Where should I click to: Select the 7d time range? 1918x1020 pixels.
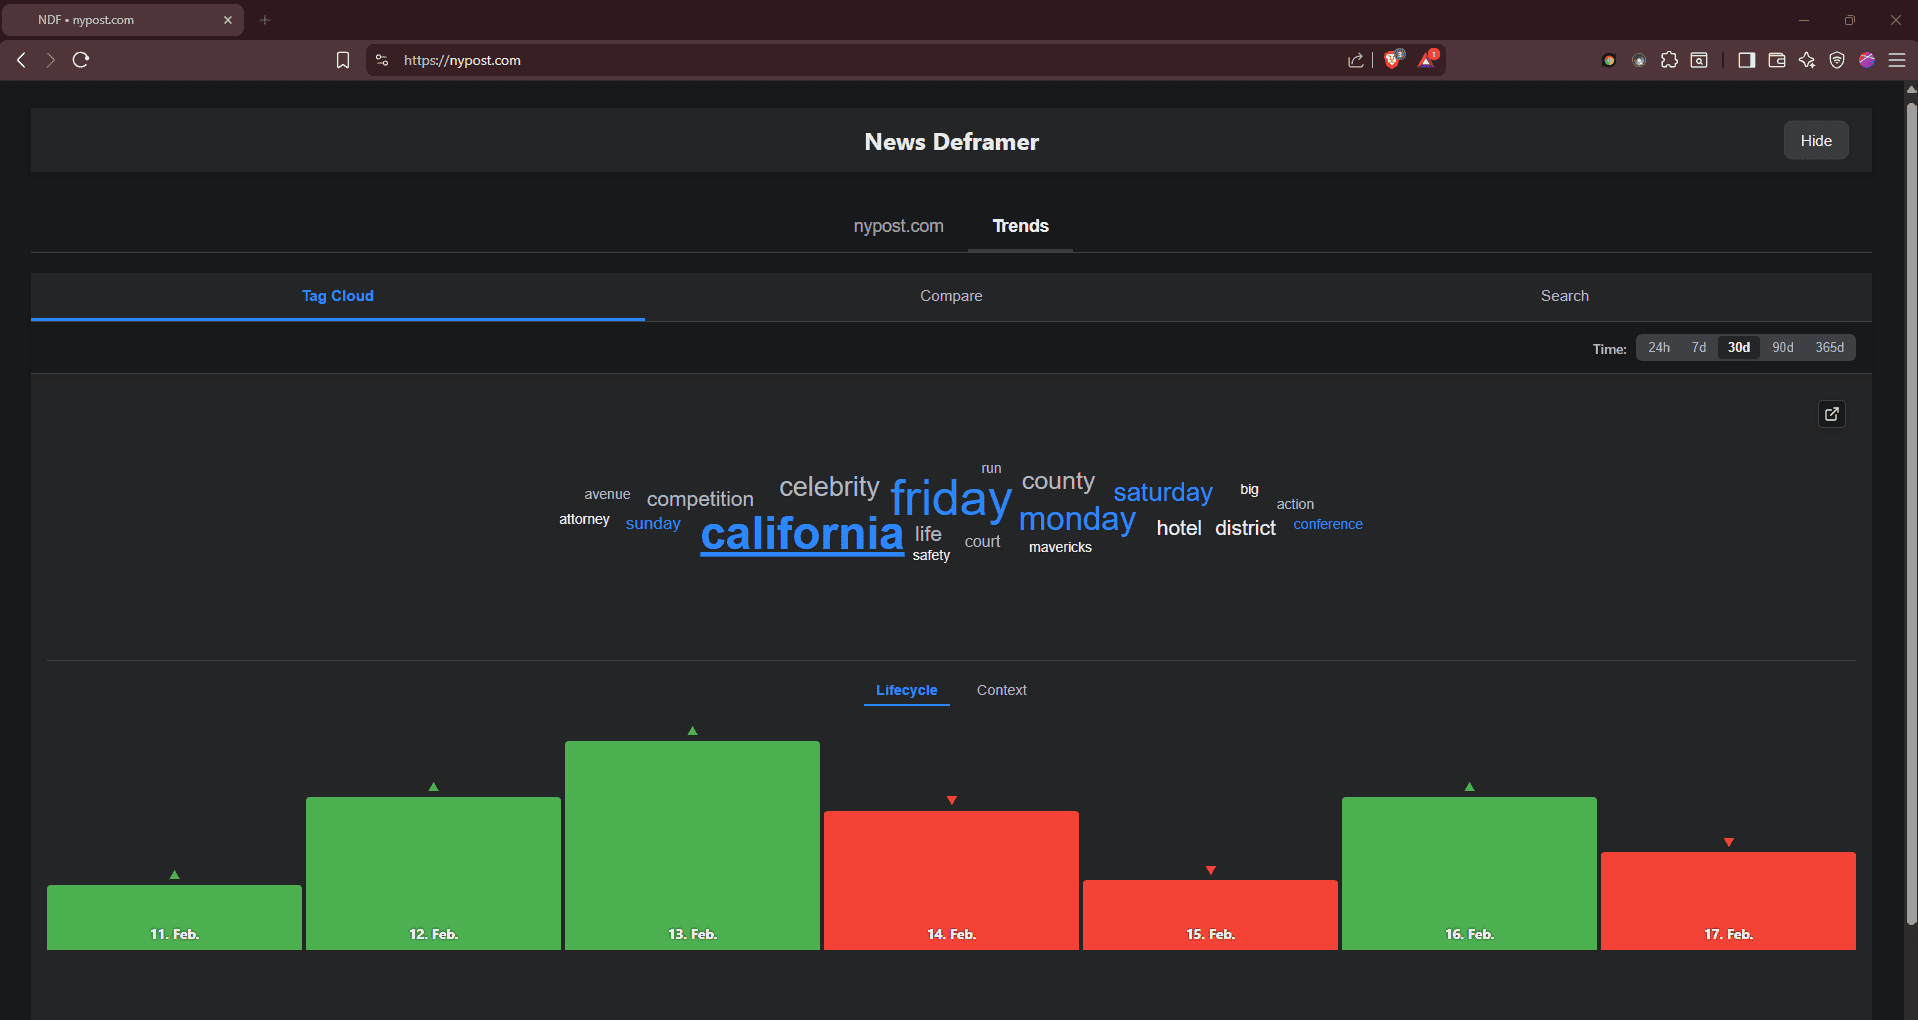[1698, 348]
